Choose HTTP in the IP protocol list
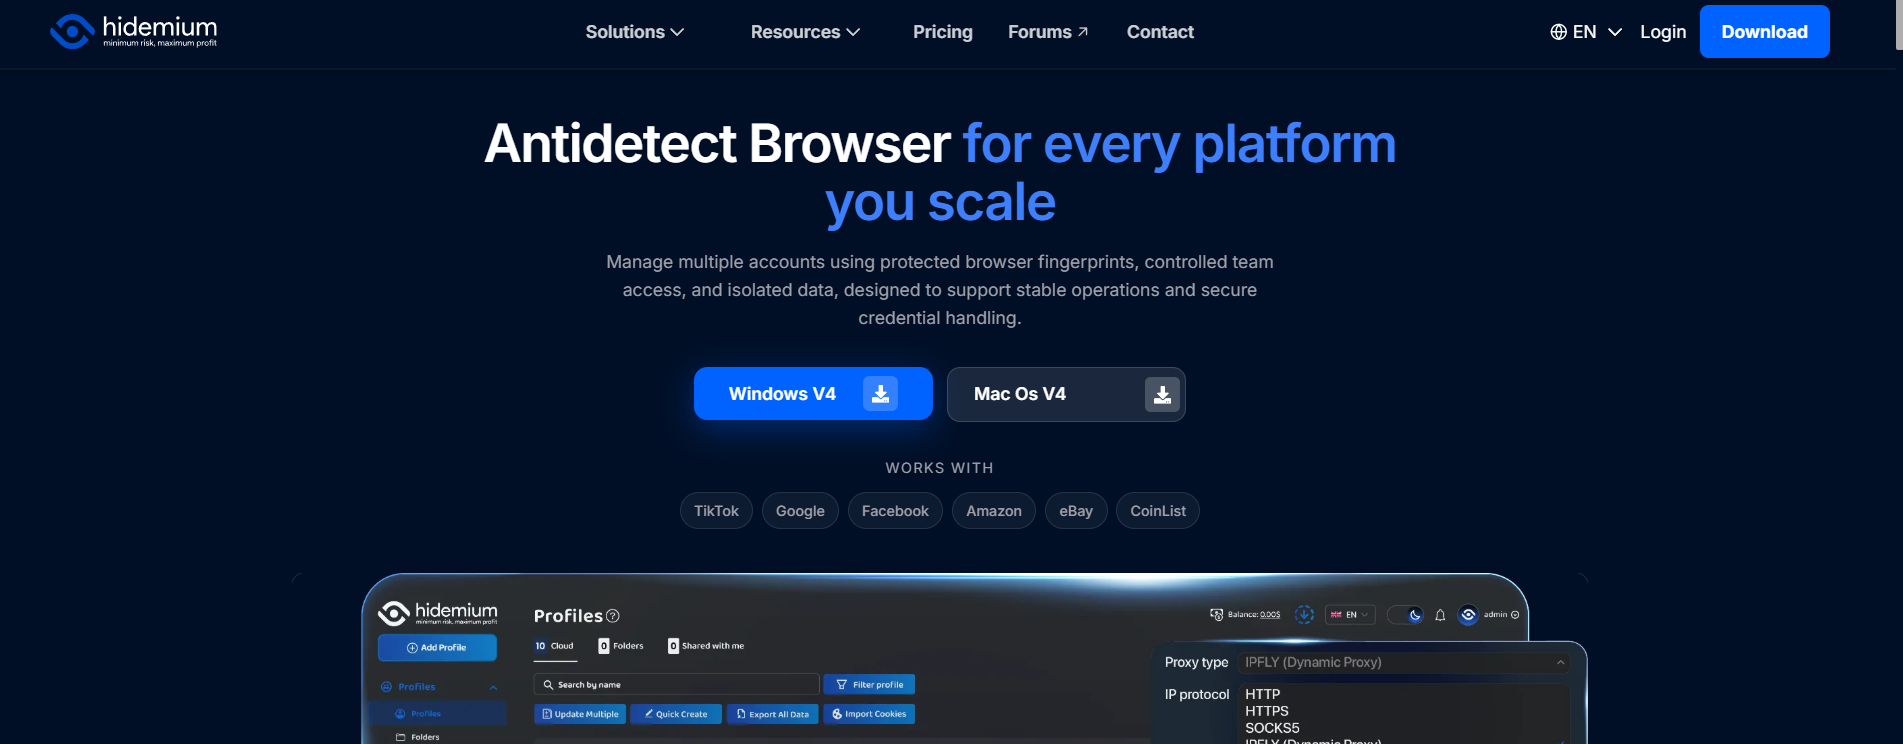This screenshot has width=1903, height=744. 1262,694
